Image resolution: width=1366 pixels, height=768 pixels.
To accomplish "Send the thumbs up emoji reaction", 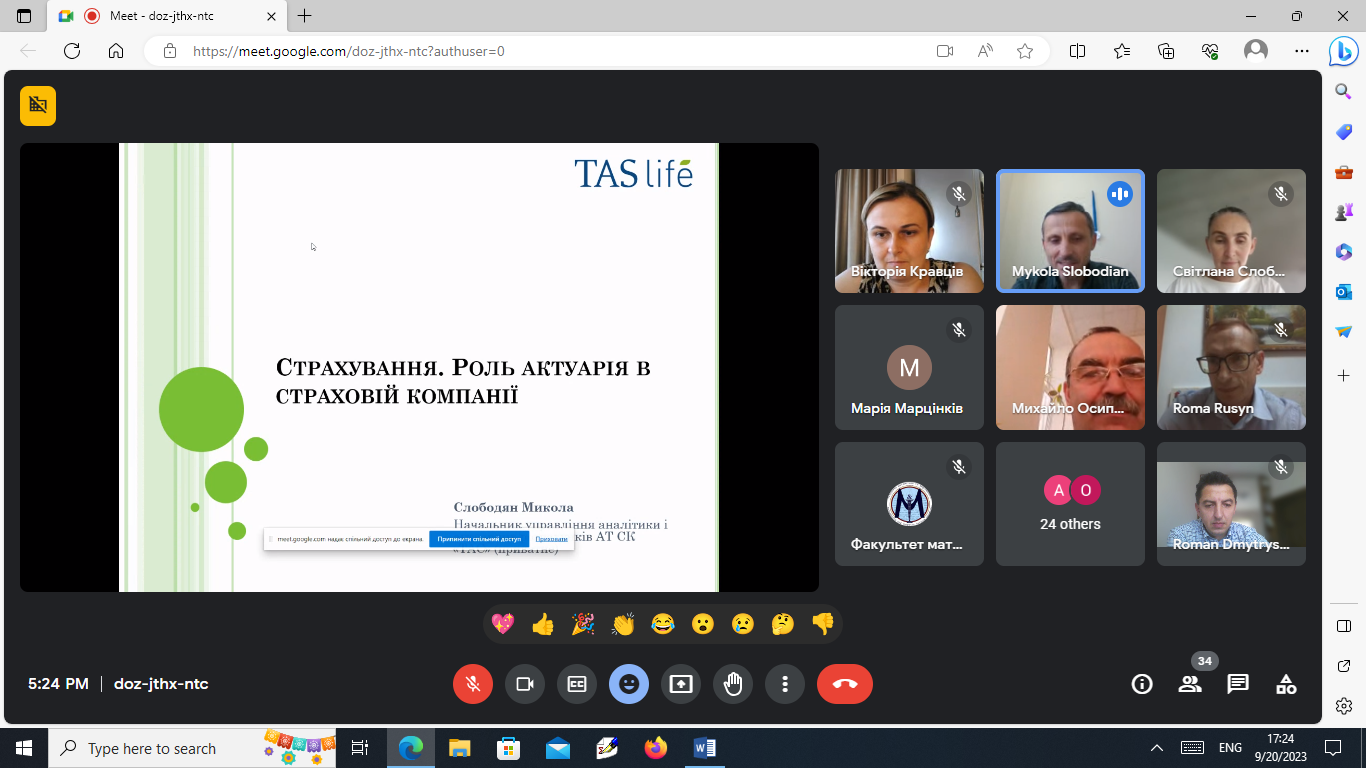I will [543, 625].
